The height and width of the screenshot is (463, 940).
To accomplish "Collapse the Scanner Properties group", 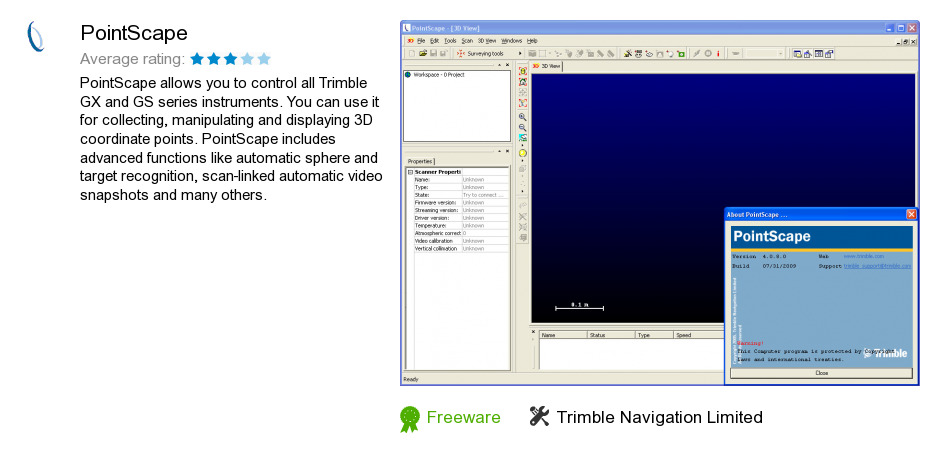I will (410, 172).
